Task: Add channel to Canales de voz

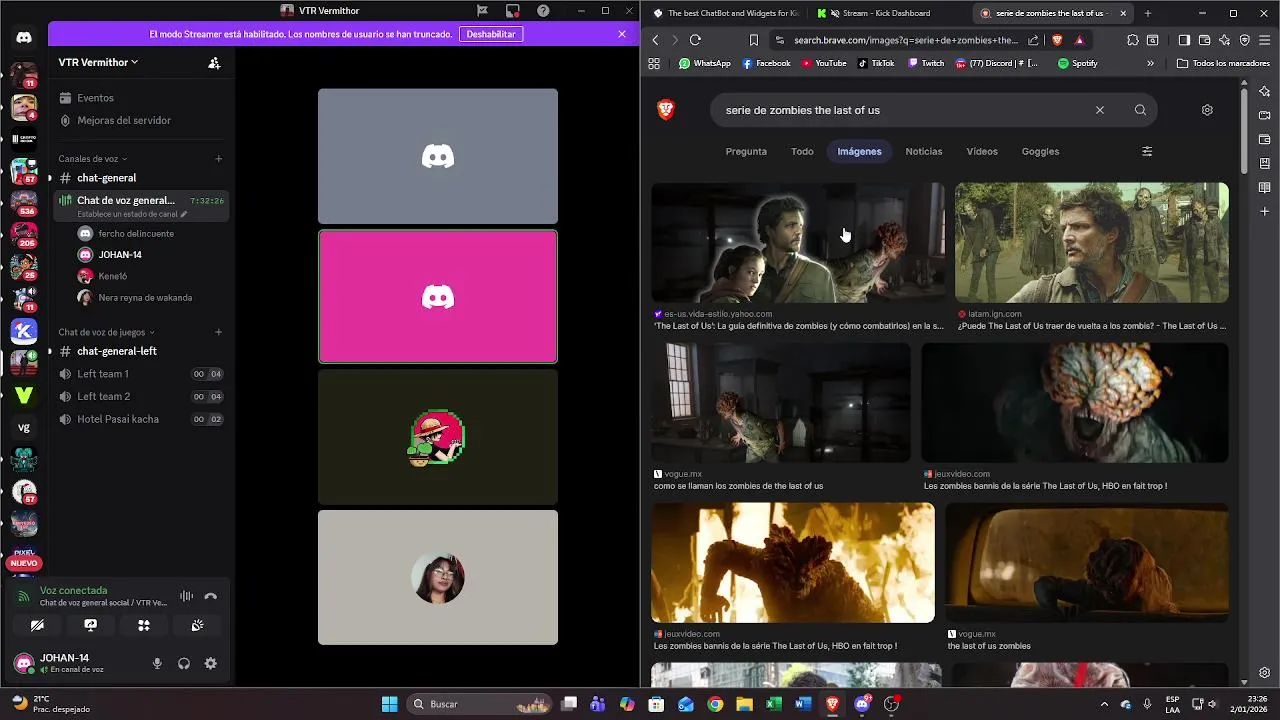Action: point(219,159)
